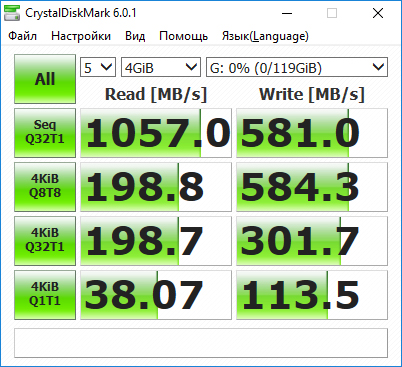
Task: Minimize the CrystalDiskMark window
Action: coord(287,13)
